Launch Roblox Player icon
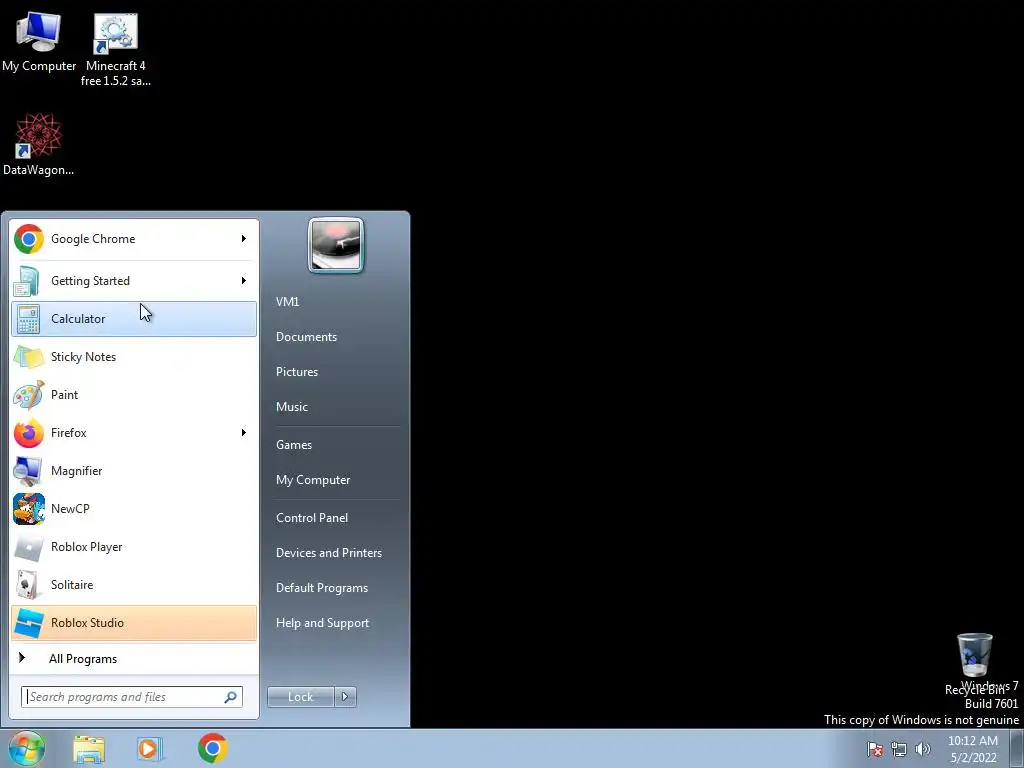 28,547
